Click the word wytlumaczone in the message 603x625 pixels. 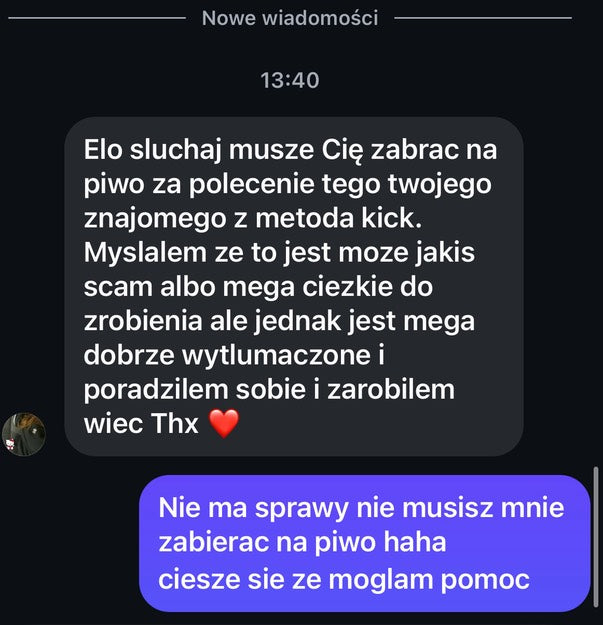pyautogui.click(x=277, y=355)
